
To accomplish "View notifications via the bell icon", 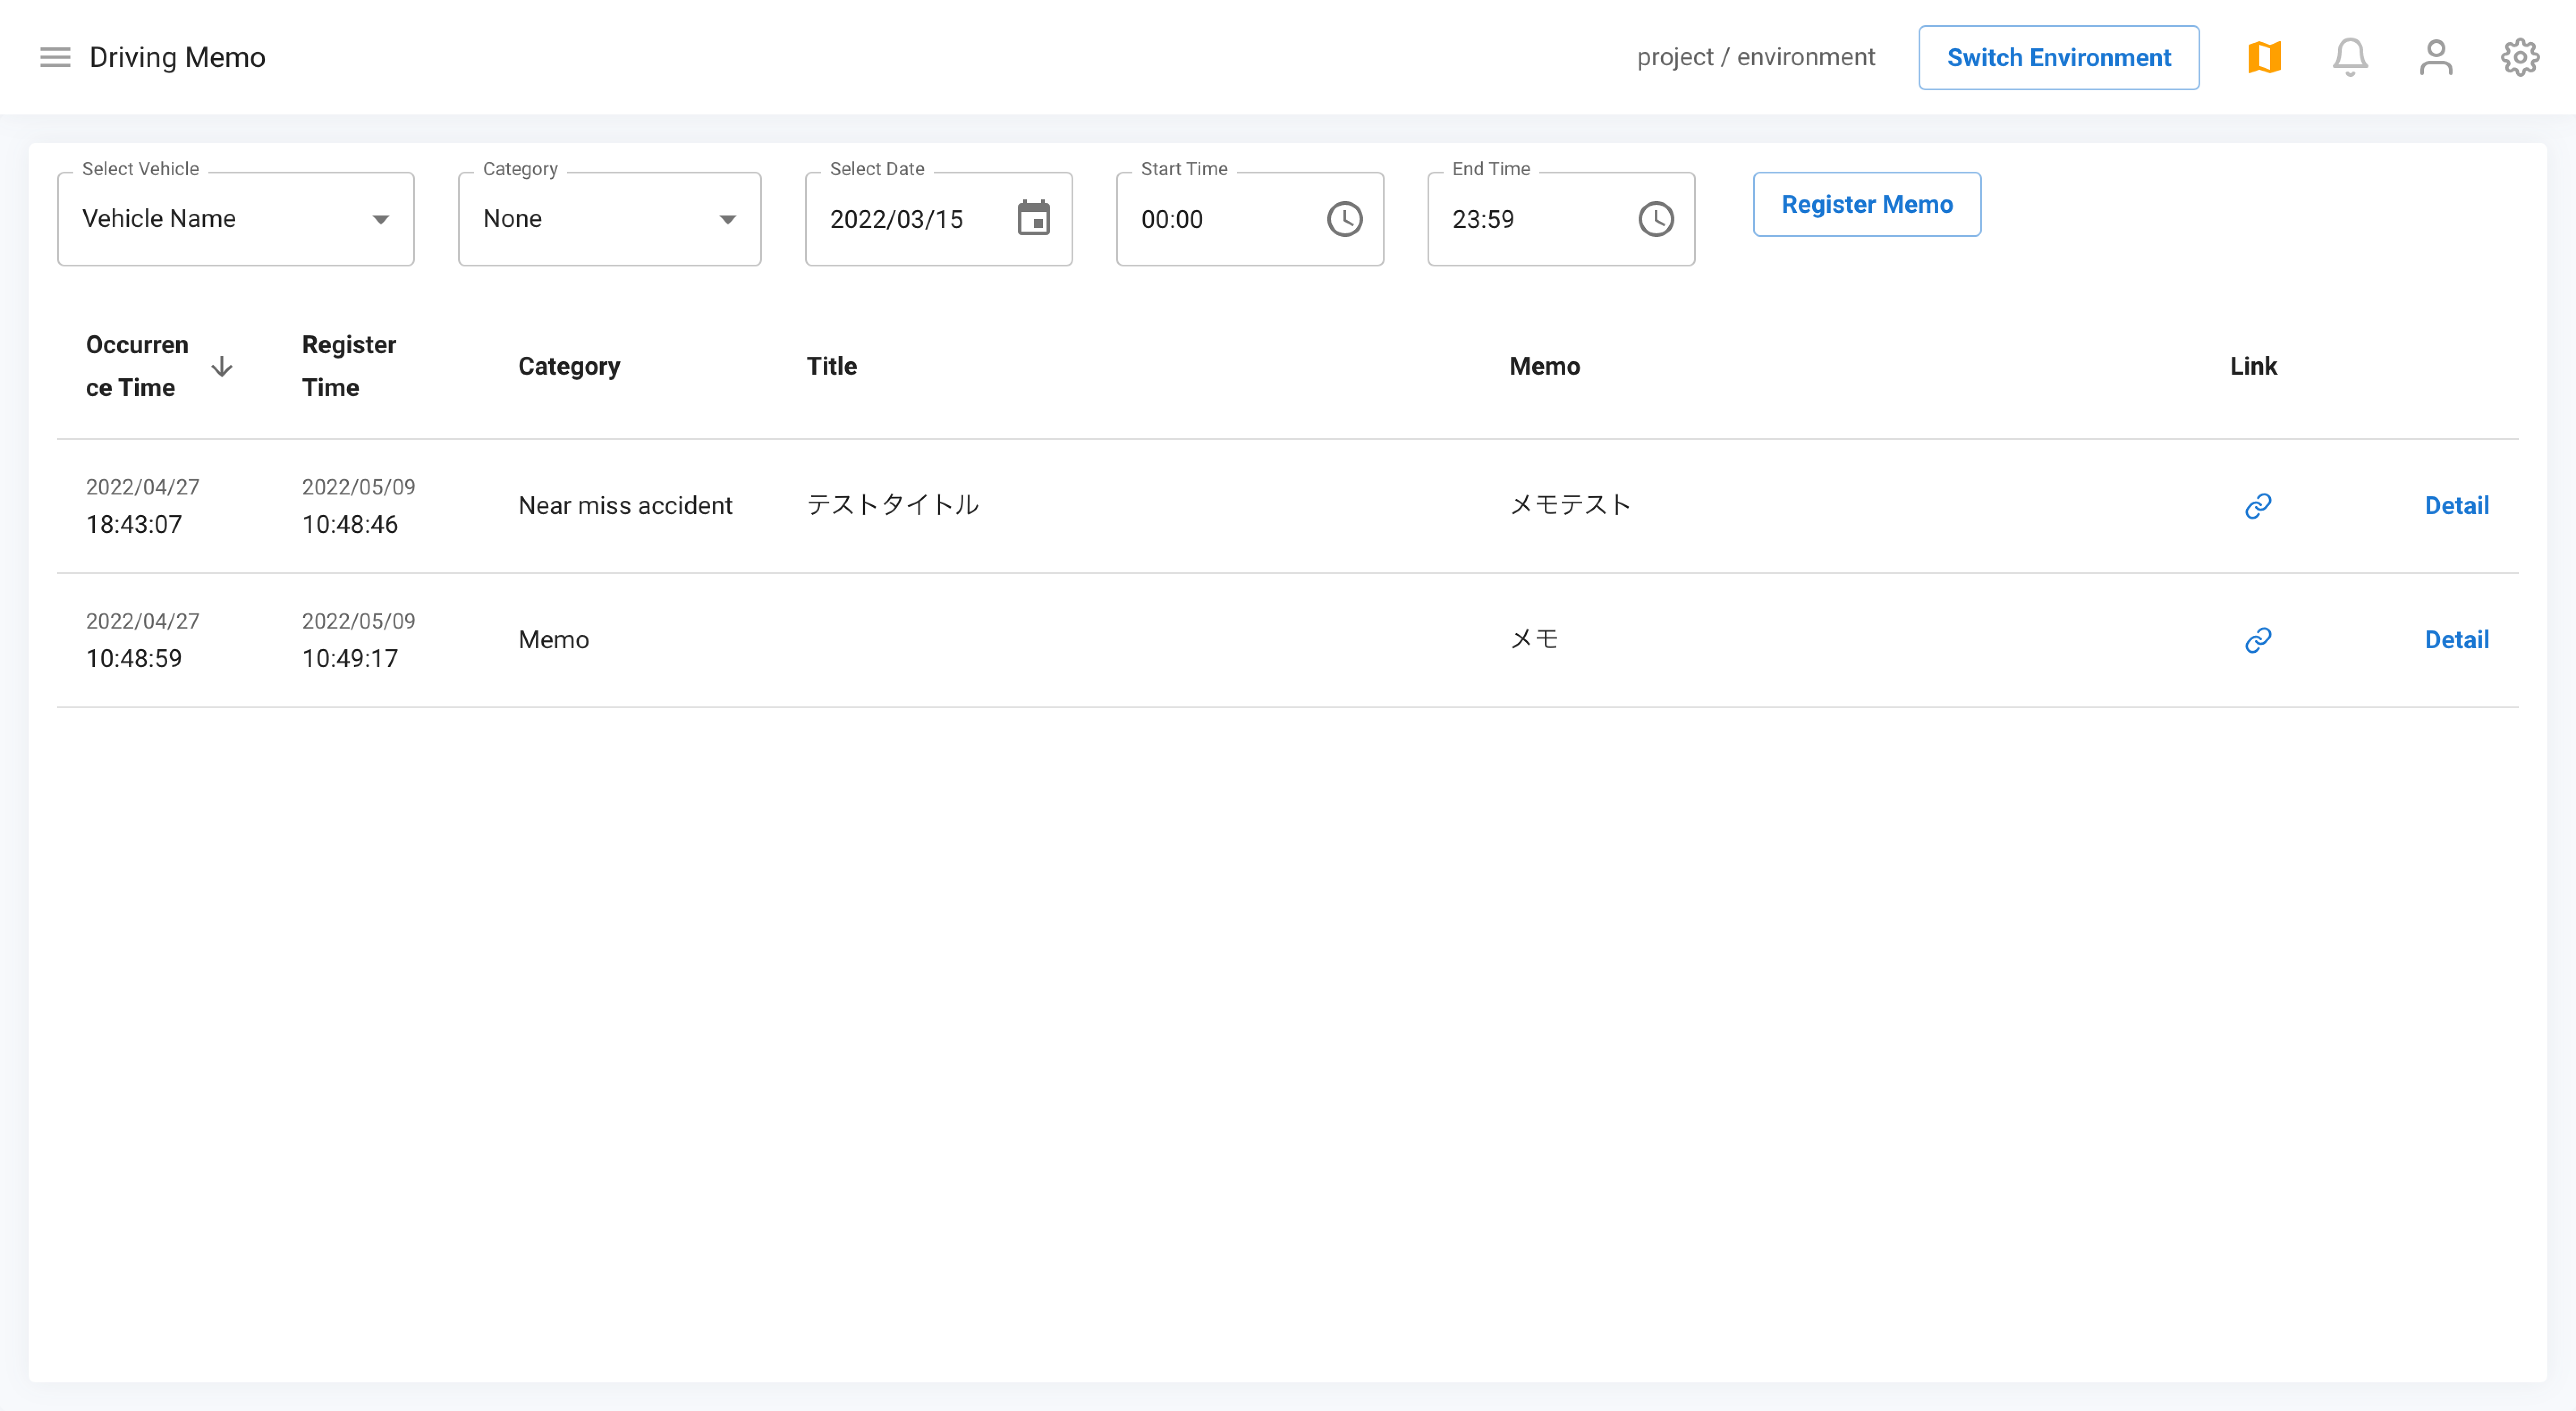I will [x=2350, y=57].
